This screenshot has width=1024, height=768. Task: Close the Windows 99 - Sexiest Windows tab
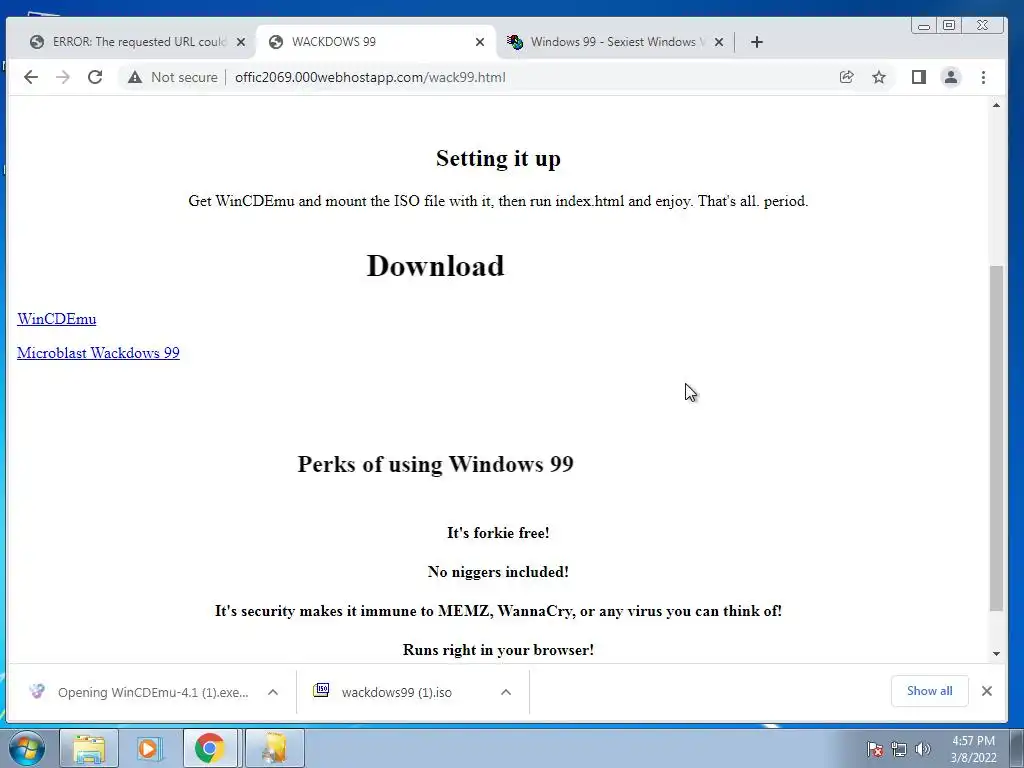(x=719, y=42)
